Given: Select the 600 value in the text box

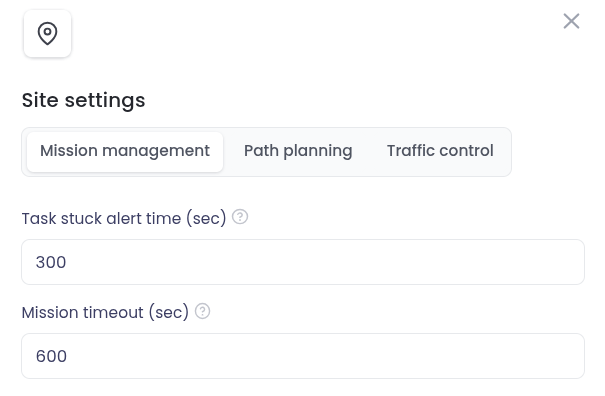Looking at the screenshot, I should [x=51, y=356].
